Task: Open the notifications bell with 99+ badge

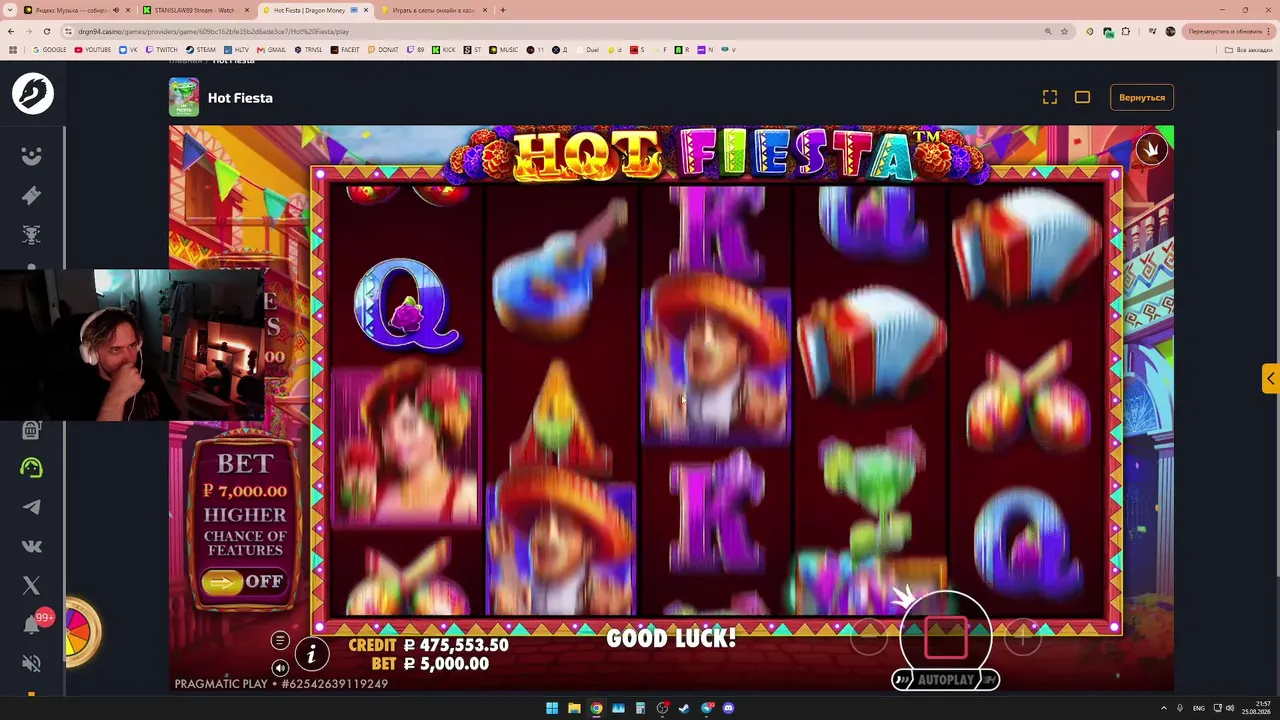Action: click(x=34, y=623)
